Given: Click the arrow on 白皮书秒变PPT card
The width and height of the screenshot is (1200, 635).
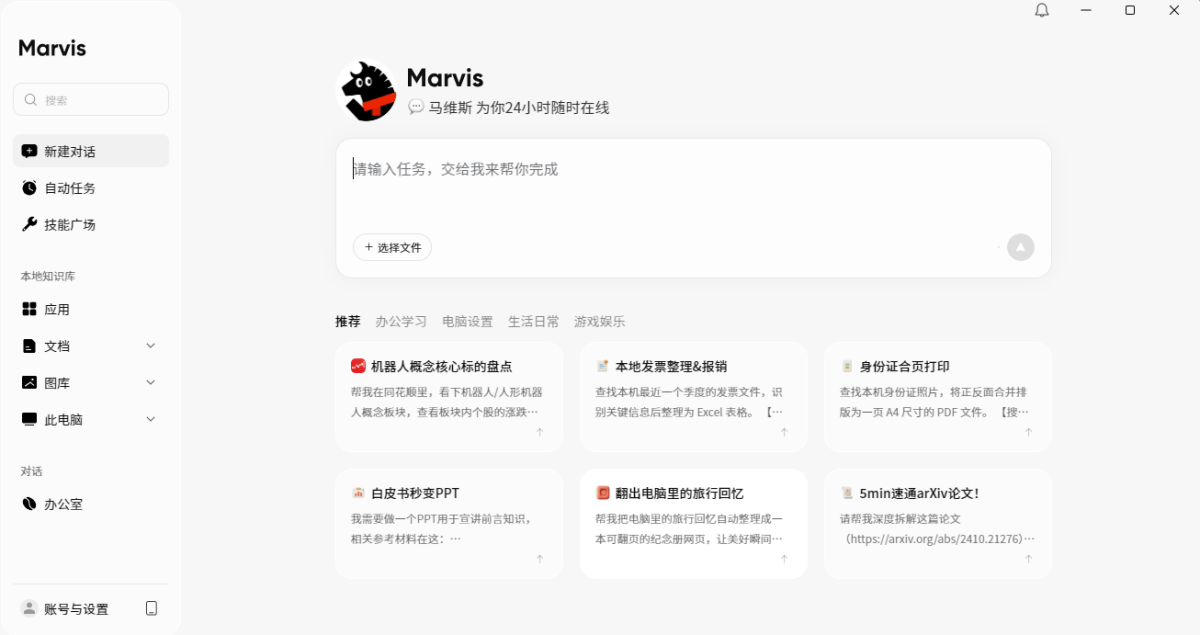Looking at the screenshot, I should (x=540, y=559).
